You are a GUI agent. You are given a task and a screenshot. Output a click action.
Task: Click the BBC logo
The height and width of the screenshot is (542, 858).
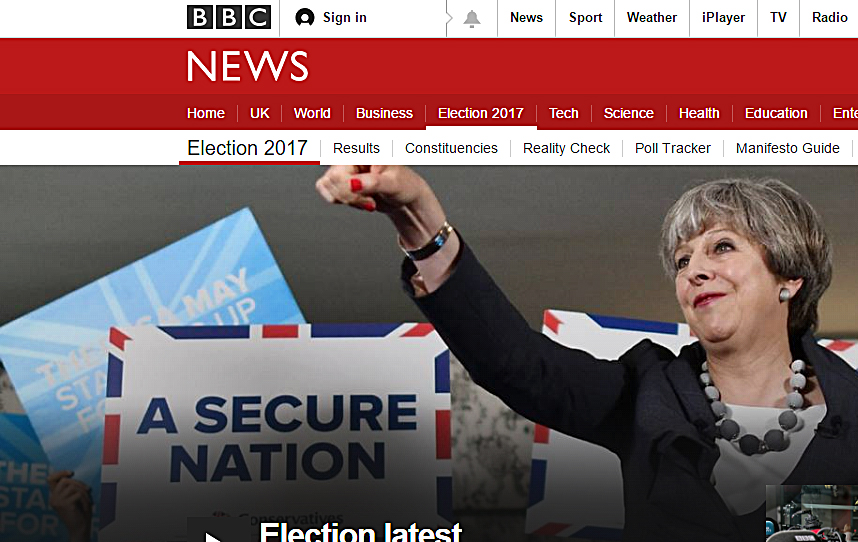pos(229,18)
